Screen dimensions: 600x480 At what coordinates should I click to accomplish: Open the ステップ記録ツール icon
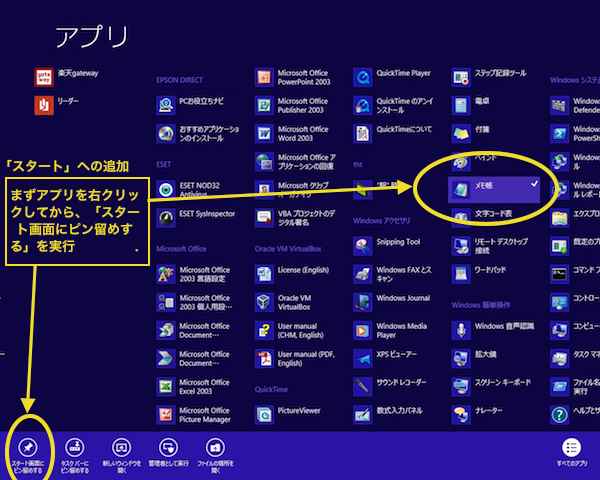coord(461,77)
